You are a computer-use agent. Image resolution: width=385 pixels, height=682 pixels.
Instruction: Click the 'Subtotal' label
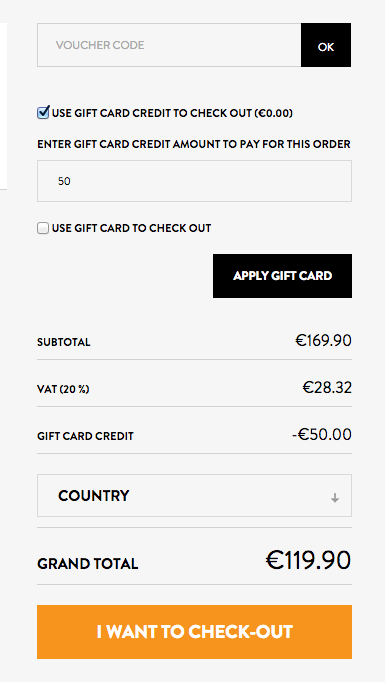(x=64, y=342)
